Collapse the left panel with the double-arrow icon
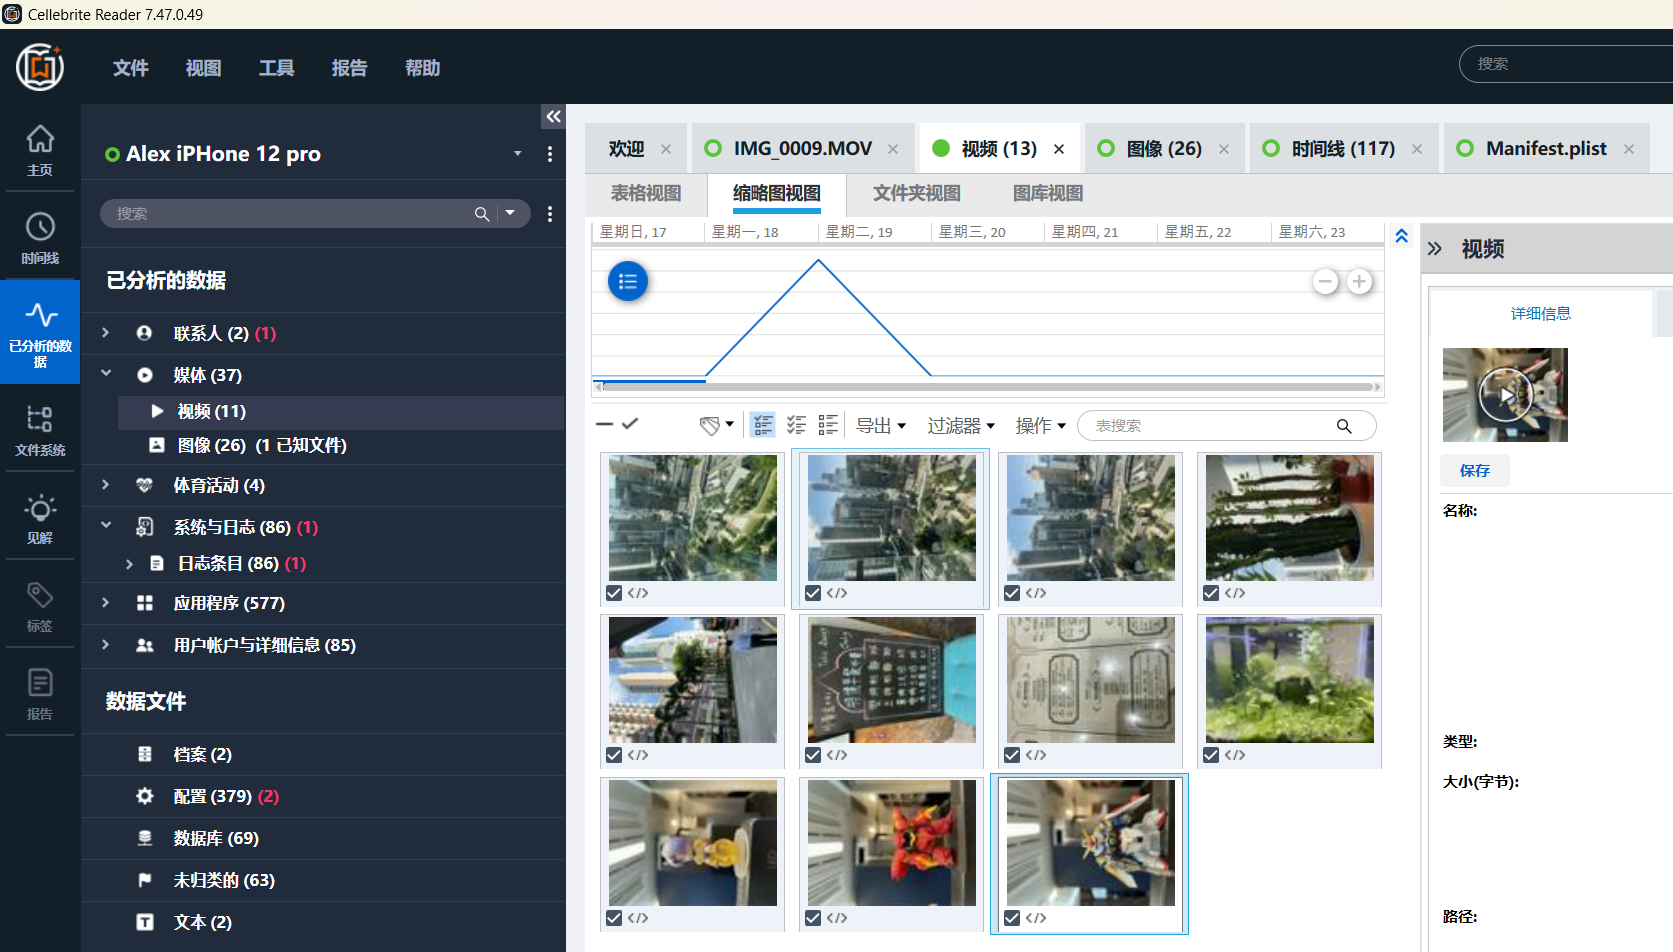 coord(553,117)
